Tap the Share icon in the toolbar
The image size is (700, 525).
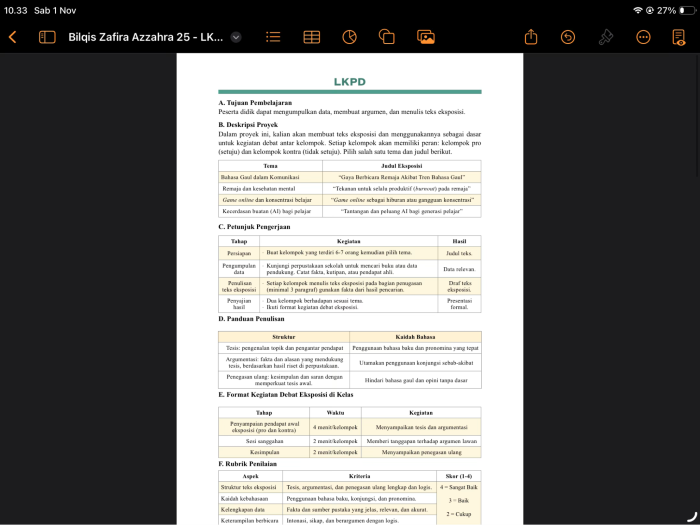coord(531,37)
